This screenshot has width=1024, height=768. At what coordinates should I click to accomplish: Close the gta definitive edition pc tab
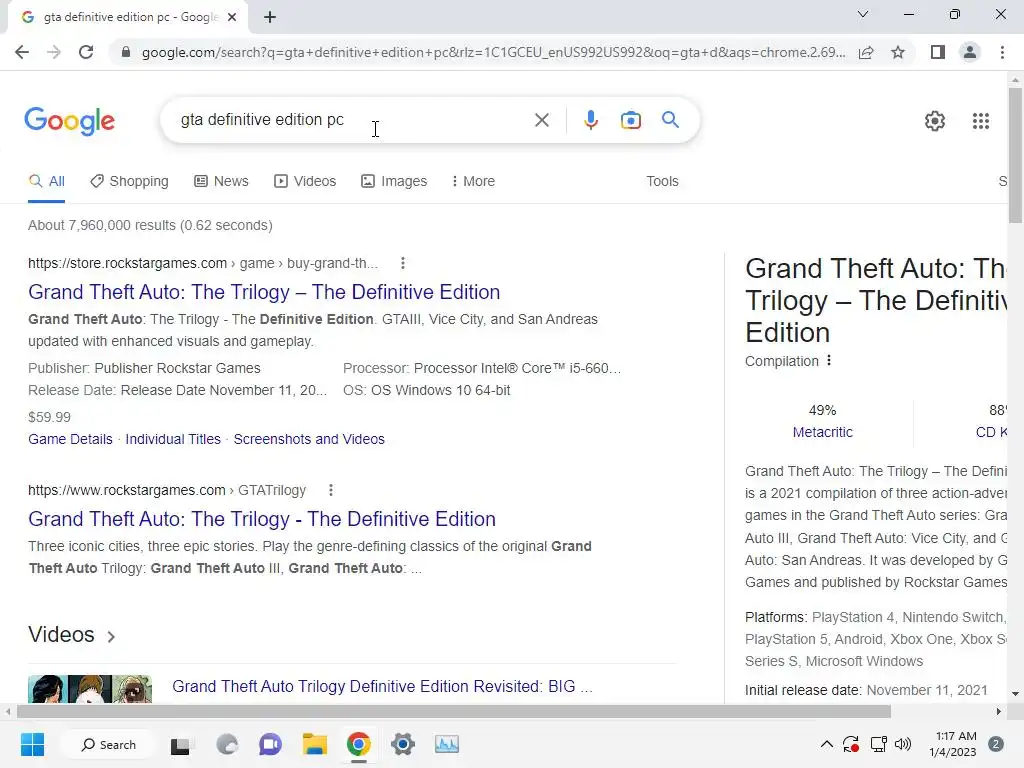click(232, 18)
